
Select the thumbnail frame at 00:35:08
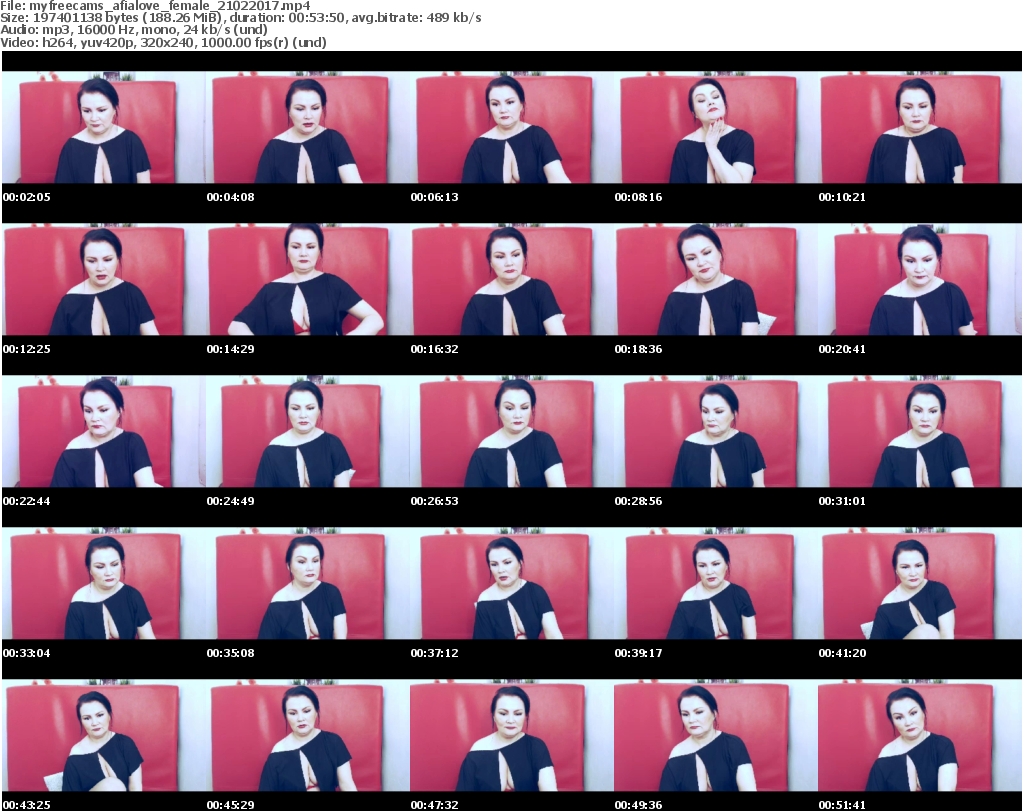pos(308,584)
